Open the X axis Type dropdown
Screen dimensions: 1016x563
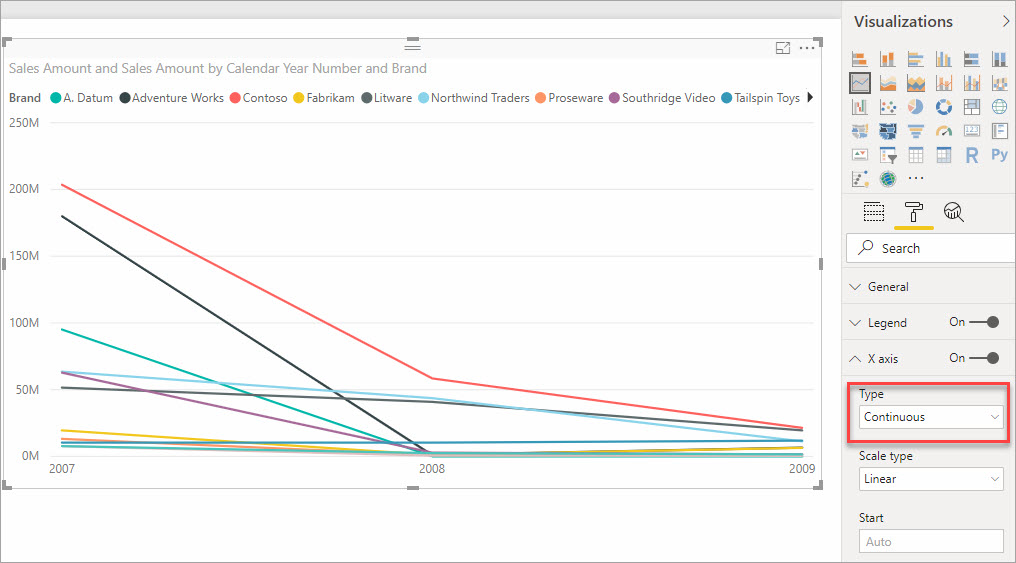coord(931,417)
